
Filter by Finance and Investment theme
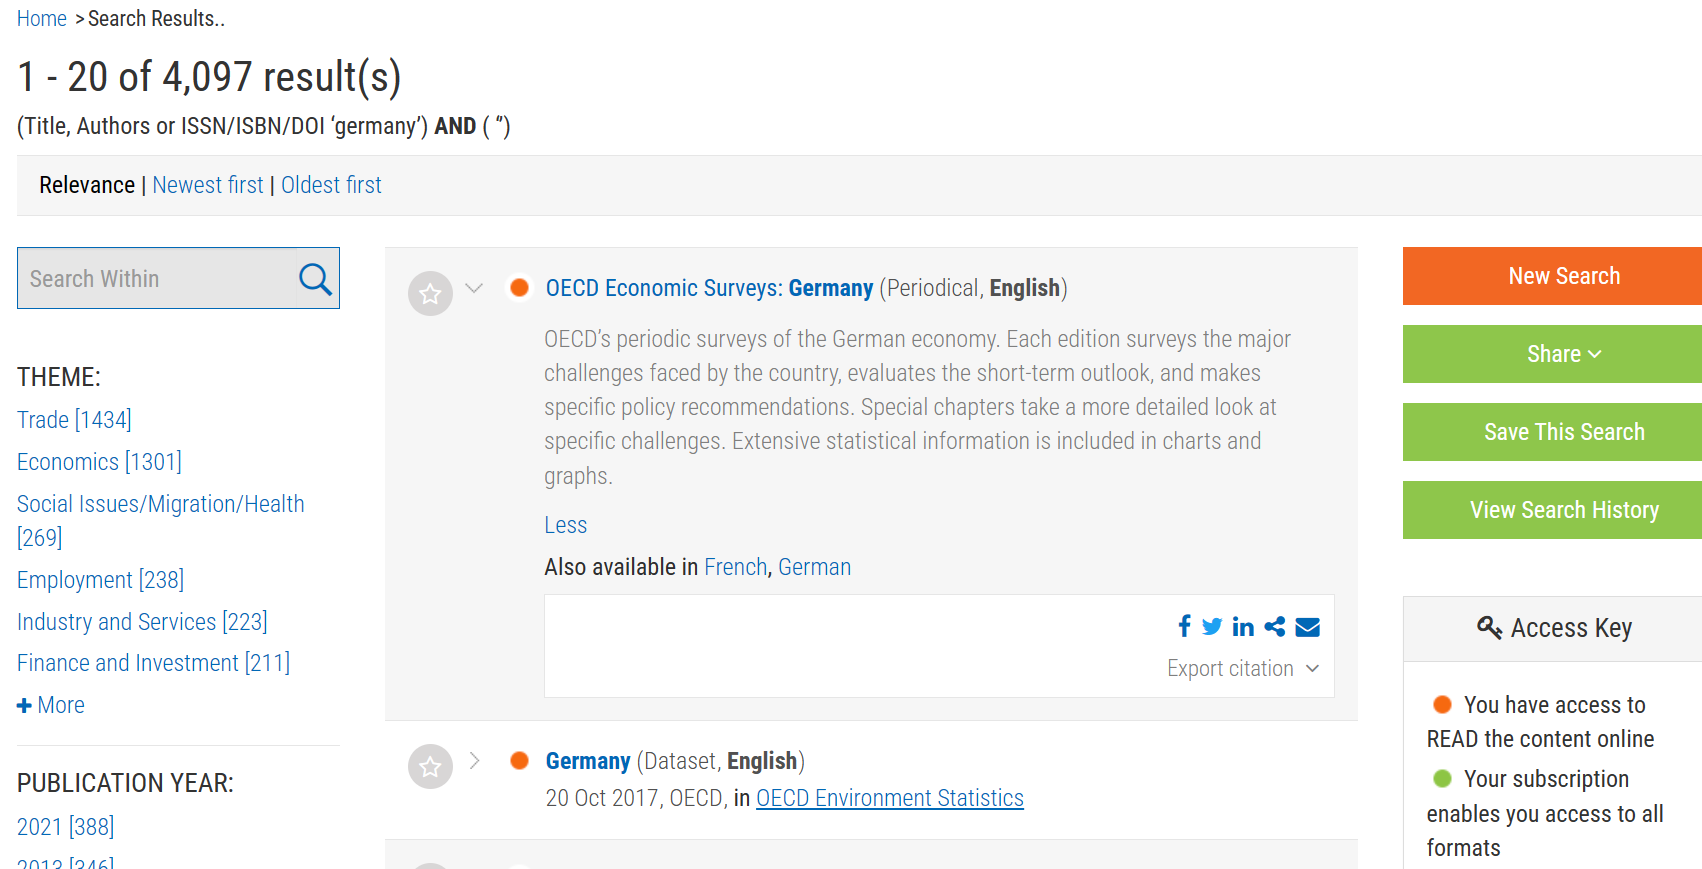(x=153, y=663)
